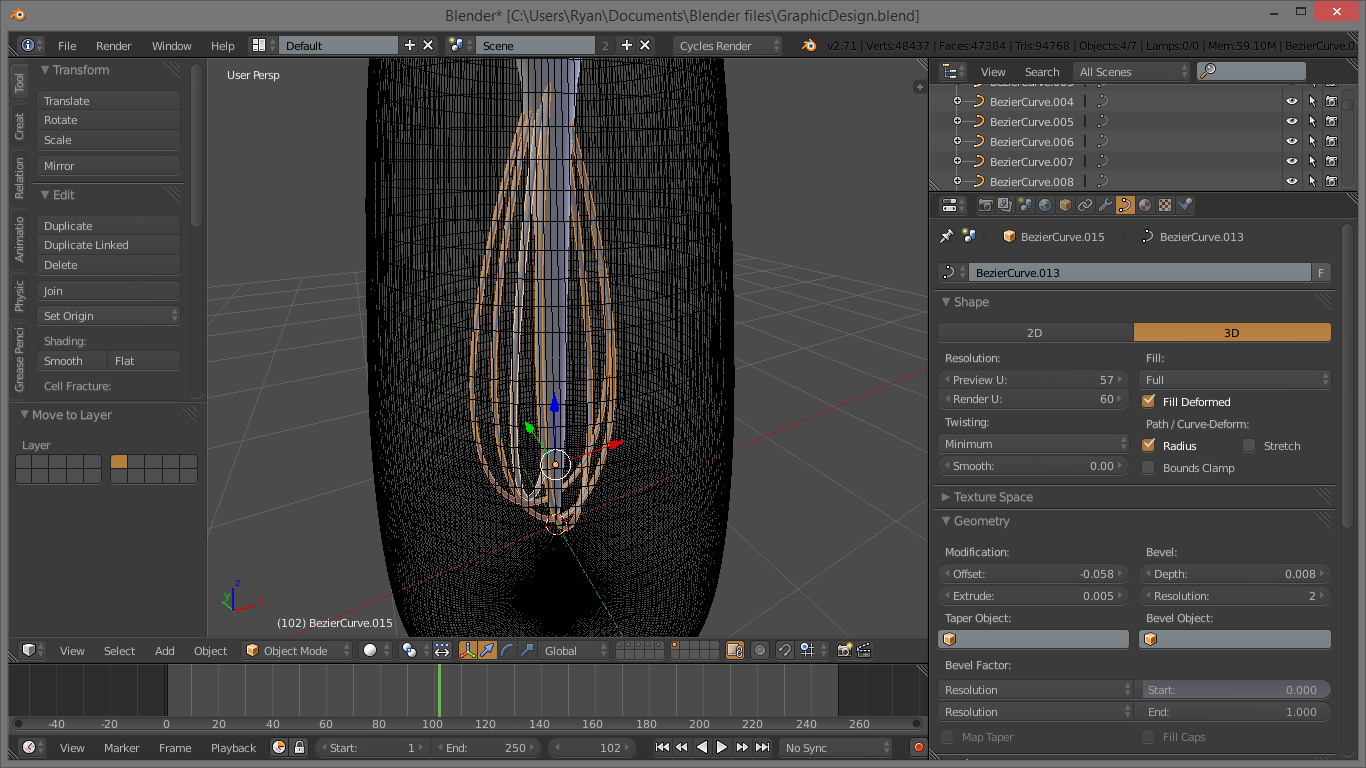Toggle auto-keyframe record button
The height and width of the screenshot is (768, 1366).
point(918,747)
